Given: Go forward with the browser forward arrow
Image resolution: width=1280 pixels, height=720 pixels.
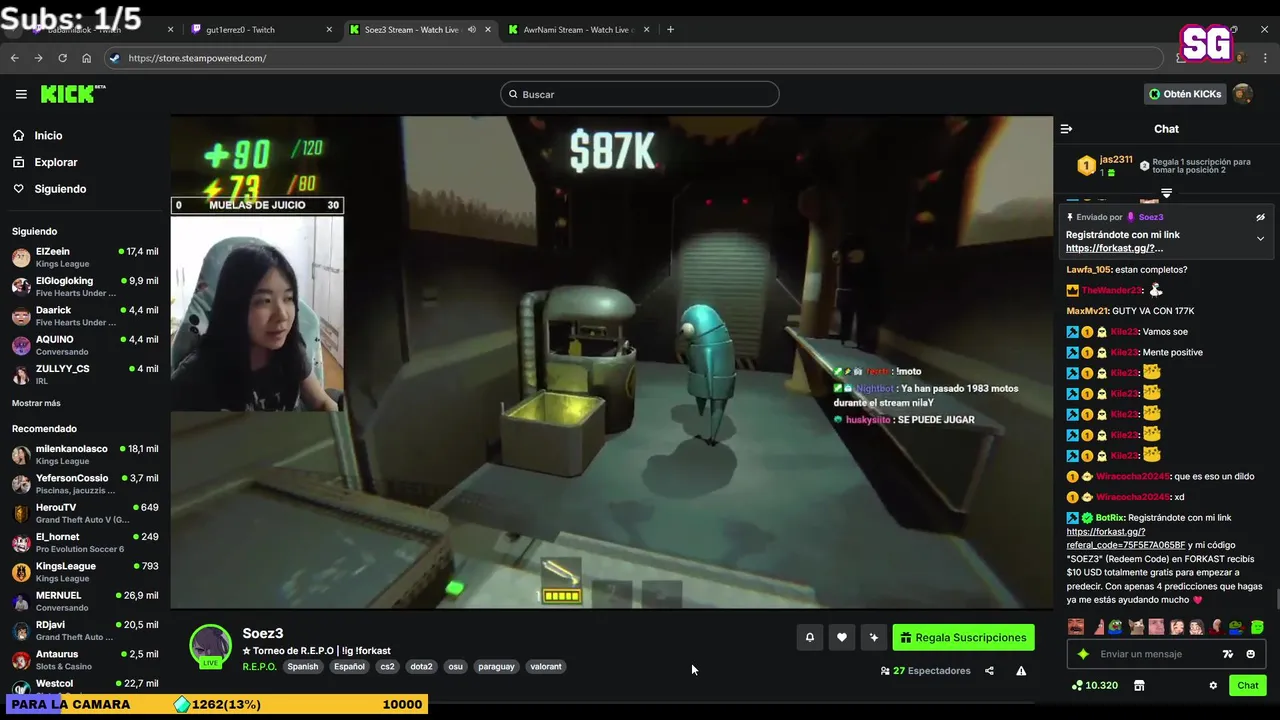Looking at the screenshot, I should click(x=39, y=58).
